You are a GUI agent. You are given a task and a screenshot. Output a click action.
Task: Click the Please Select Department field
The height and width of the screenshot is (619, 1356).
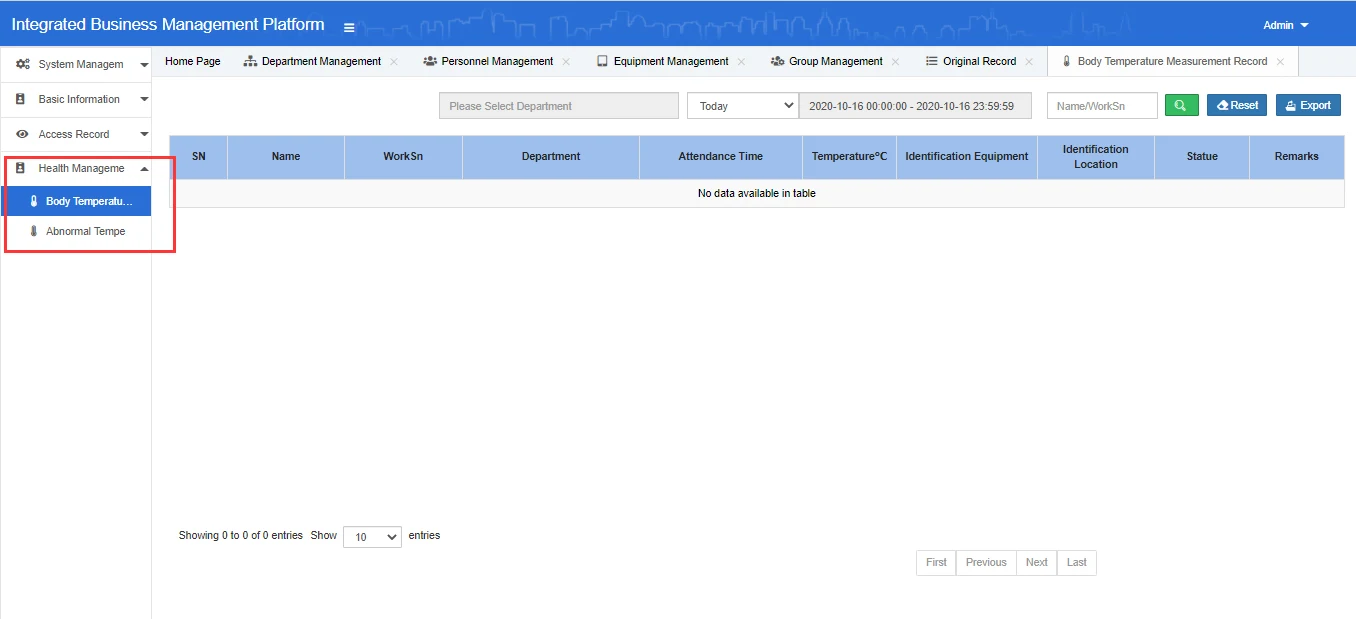pyautogui.click(x=558, y=106)
